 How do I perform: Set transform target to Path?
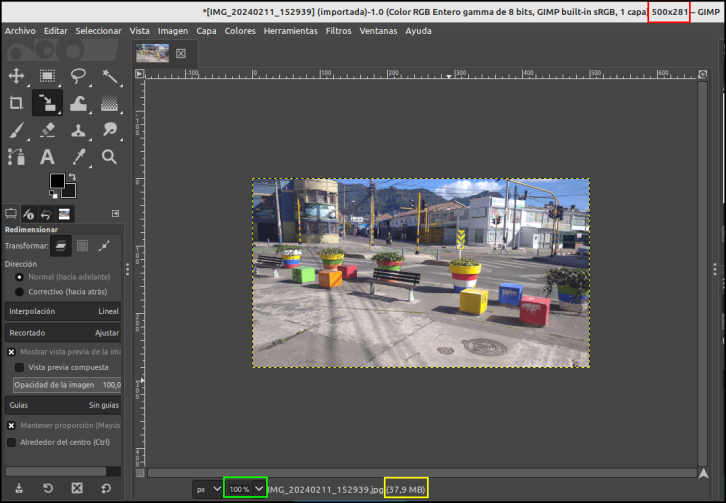(x=104, y=246)
